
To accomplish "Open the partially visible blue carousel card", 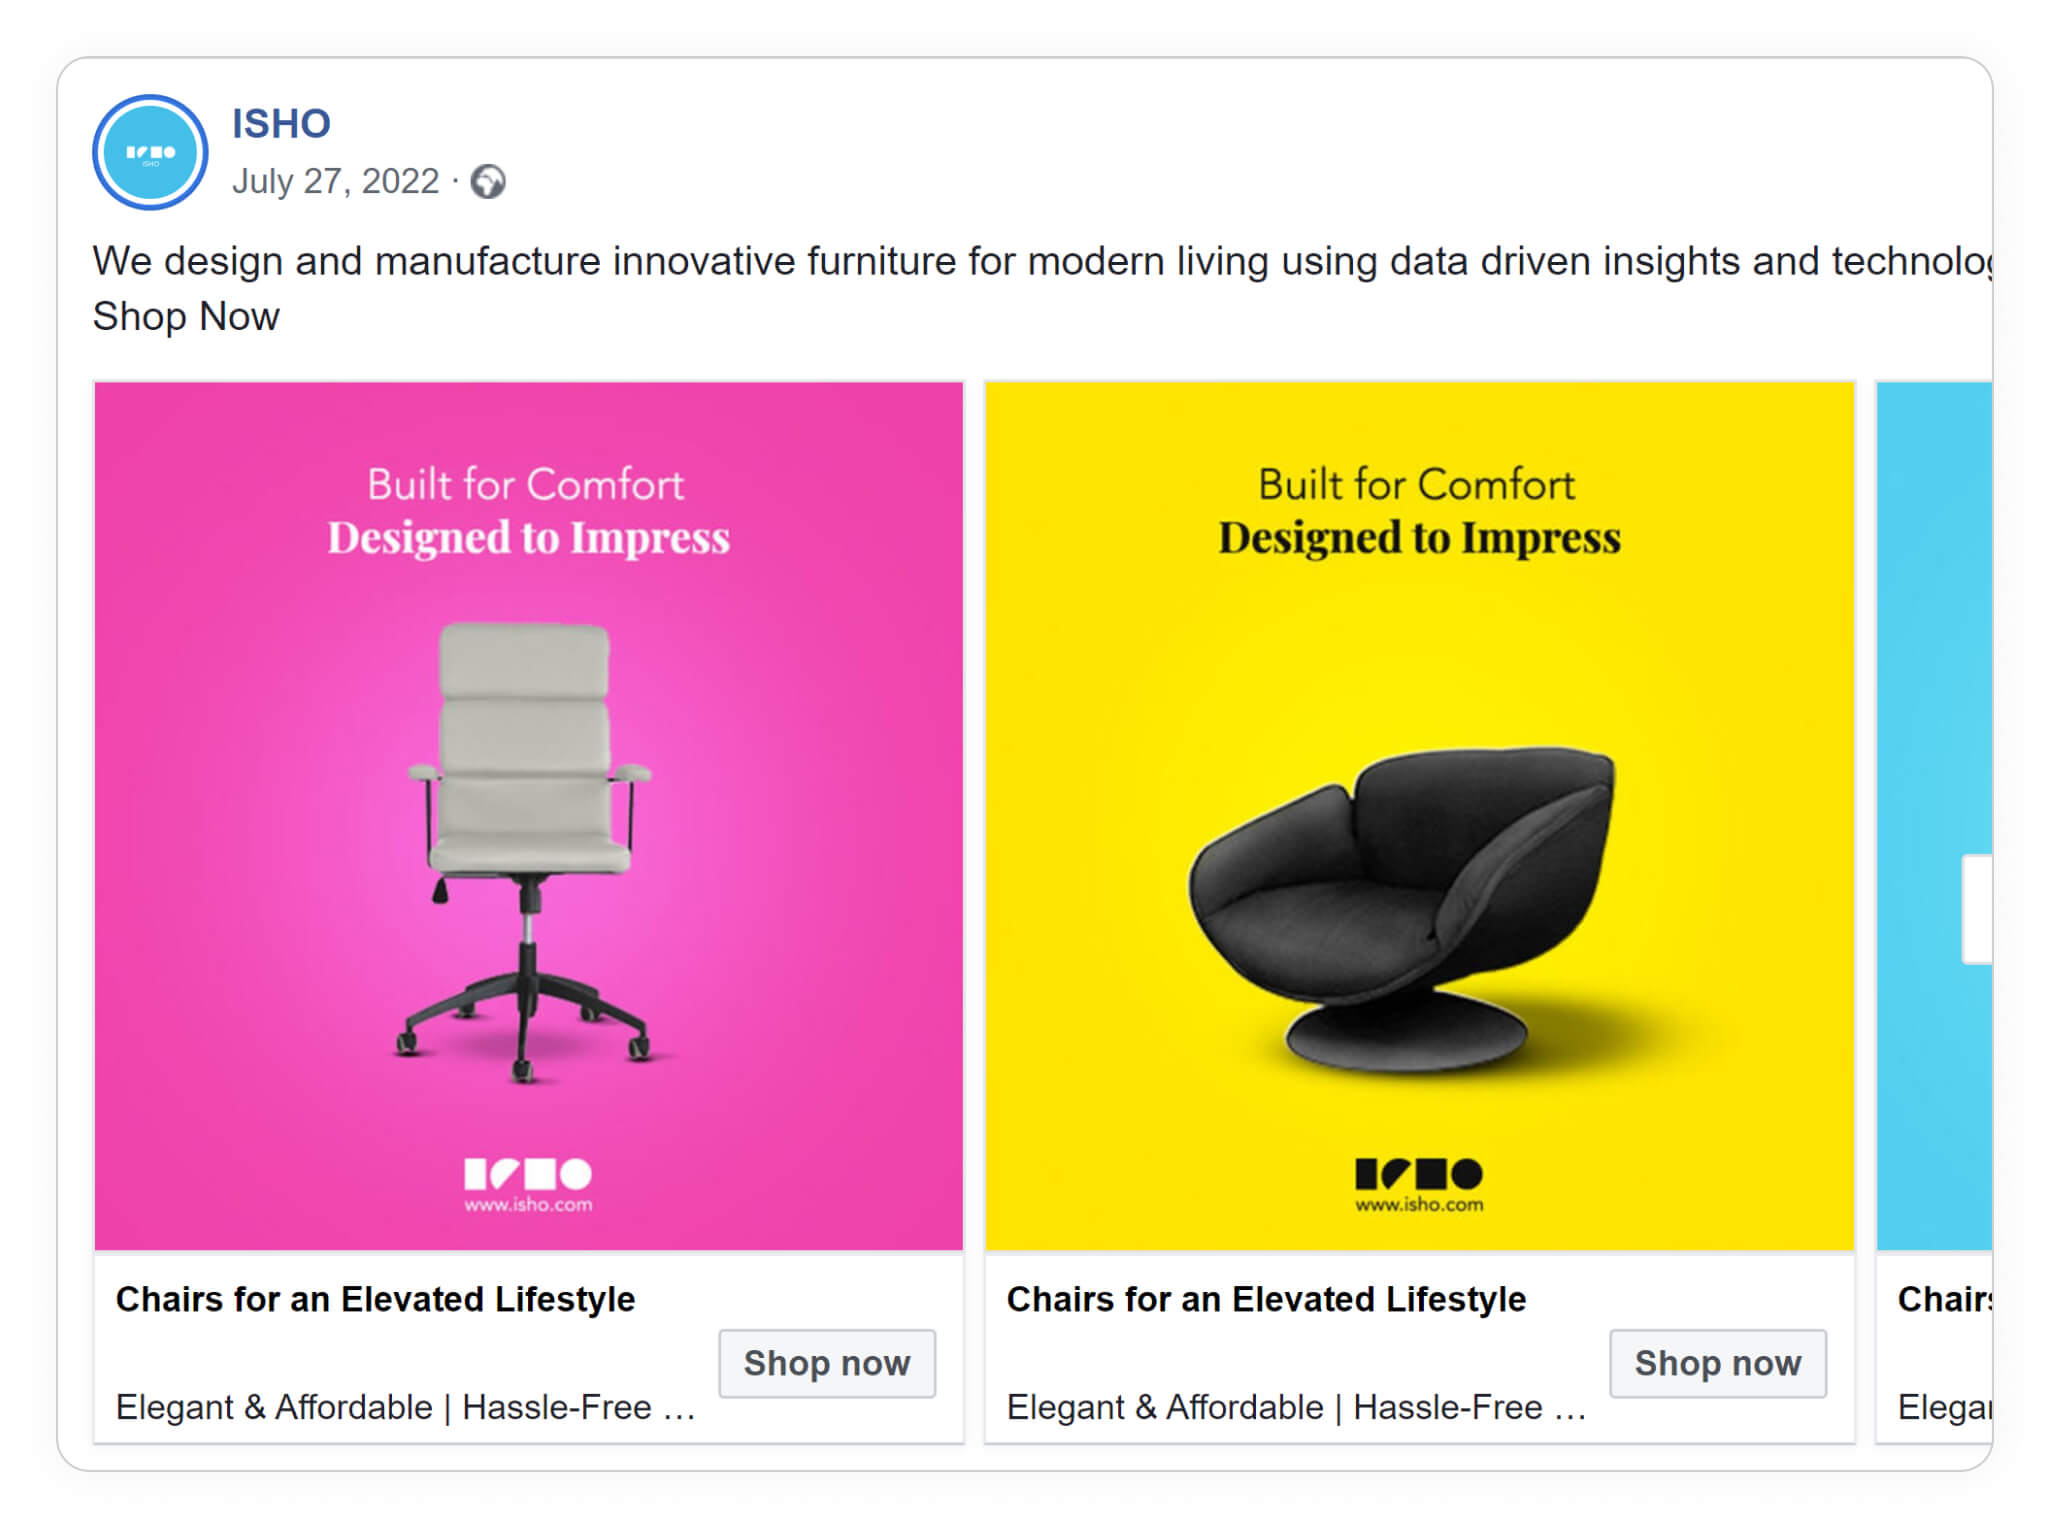I will point(1934,700).
